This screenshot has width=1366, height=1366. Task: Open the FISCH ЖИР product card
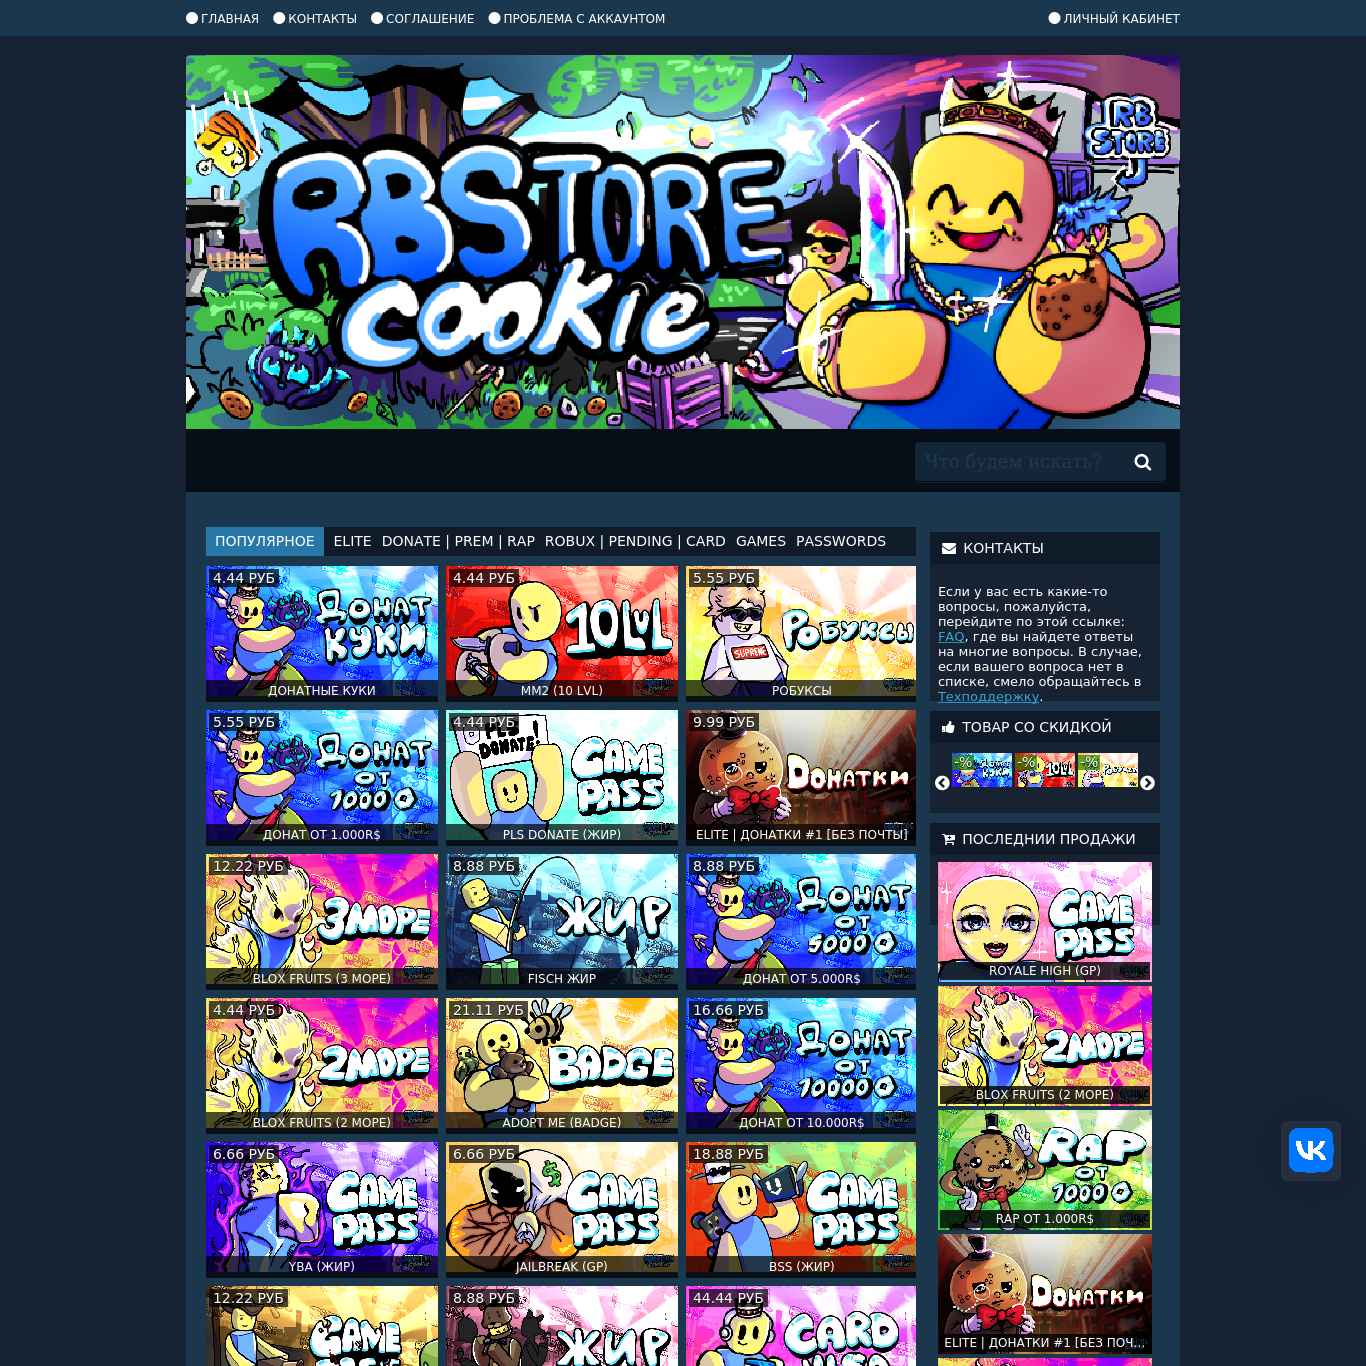click(x=562, y=921)
